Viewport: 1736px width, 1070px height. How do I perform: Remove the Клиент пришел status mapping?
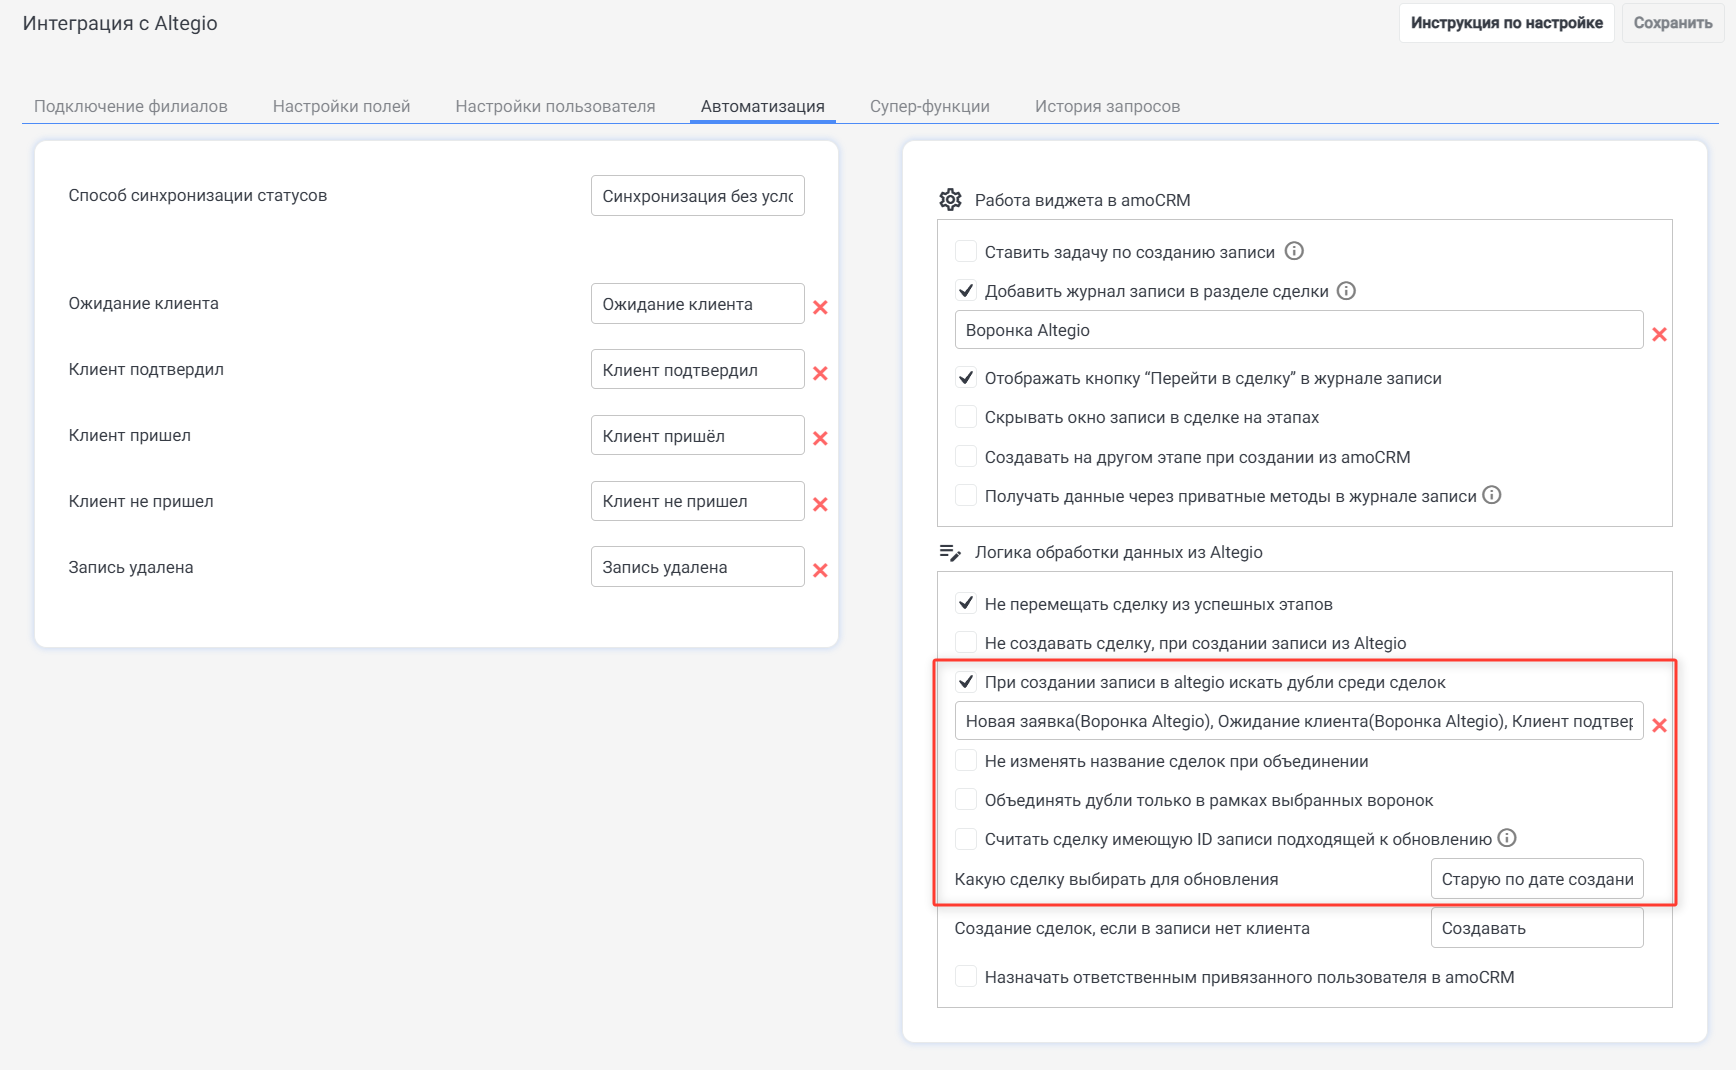820,439
